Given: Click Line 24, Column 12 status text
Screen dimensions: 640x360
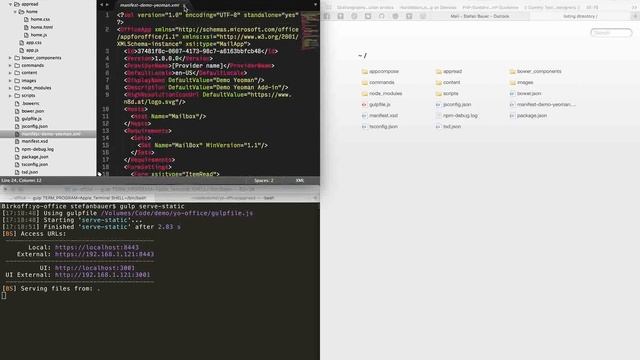Looking at the screenshot, I should tap(21, 180).
